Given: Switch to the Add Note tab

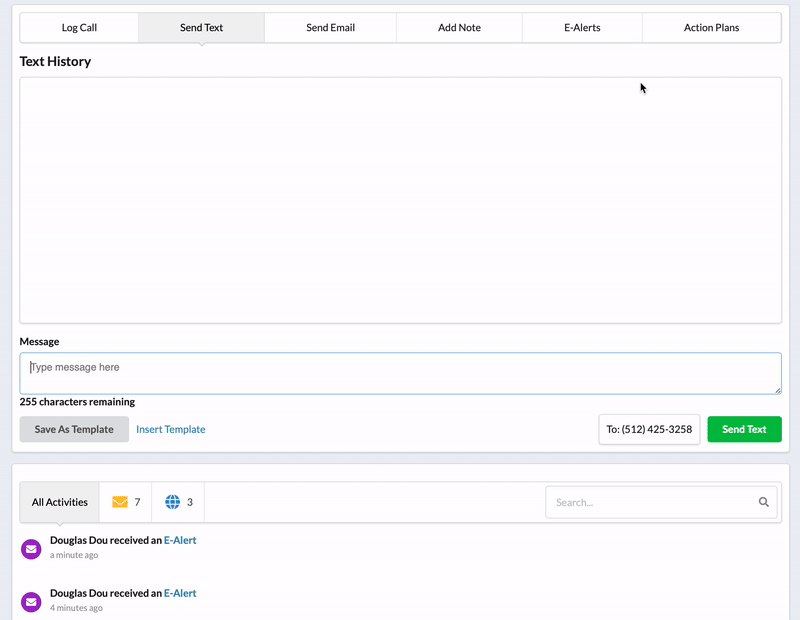Looking at the screenshot, I should 459,28.
